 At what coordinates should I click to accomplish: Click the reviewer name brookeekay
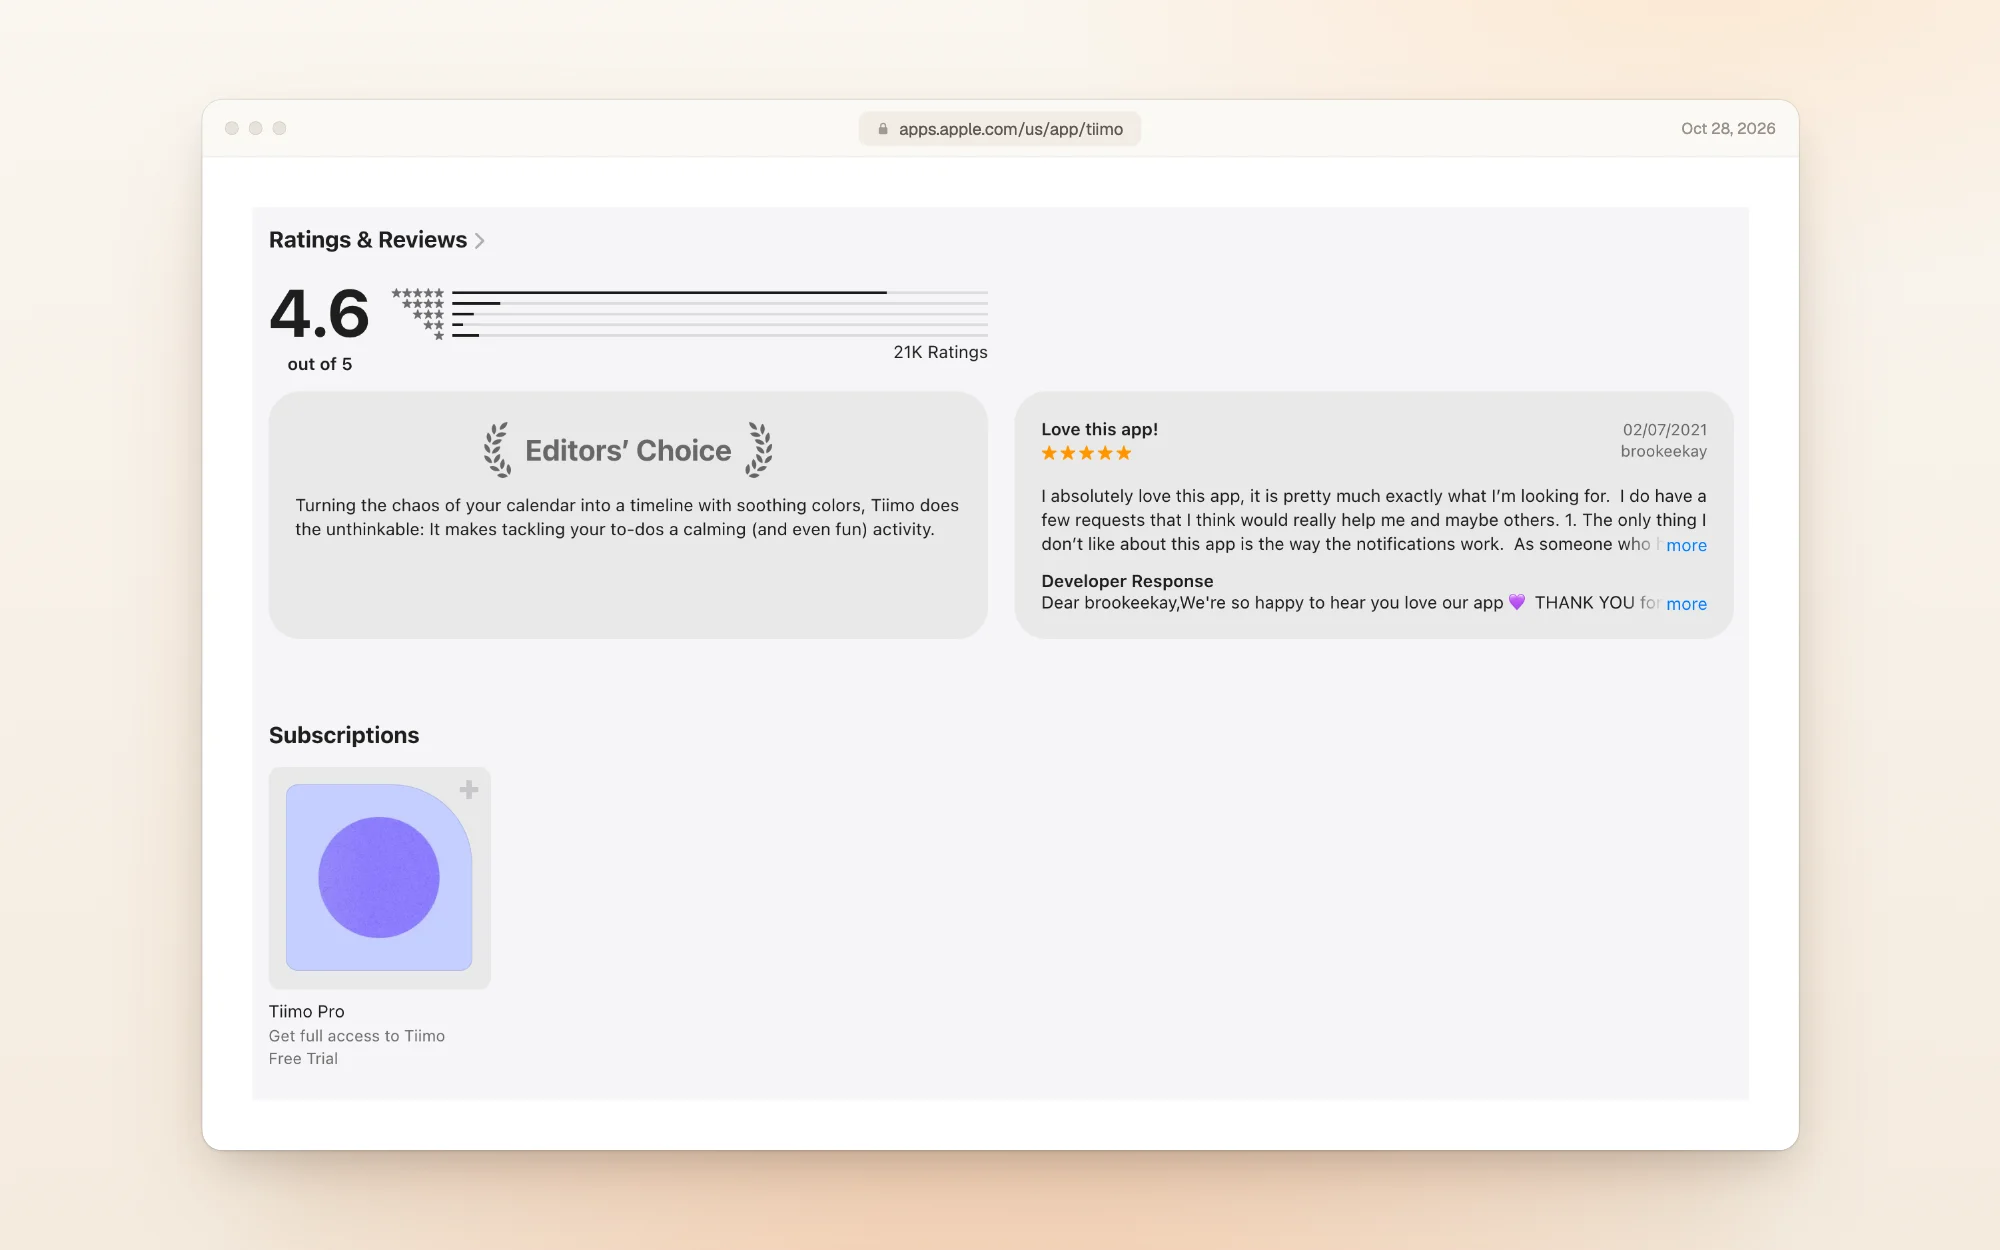pyautogui.click(x=1663, y=451)
